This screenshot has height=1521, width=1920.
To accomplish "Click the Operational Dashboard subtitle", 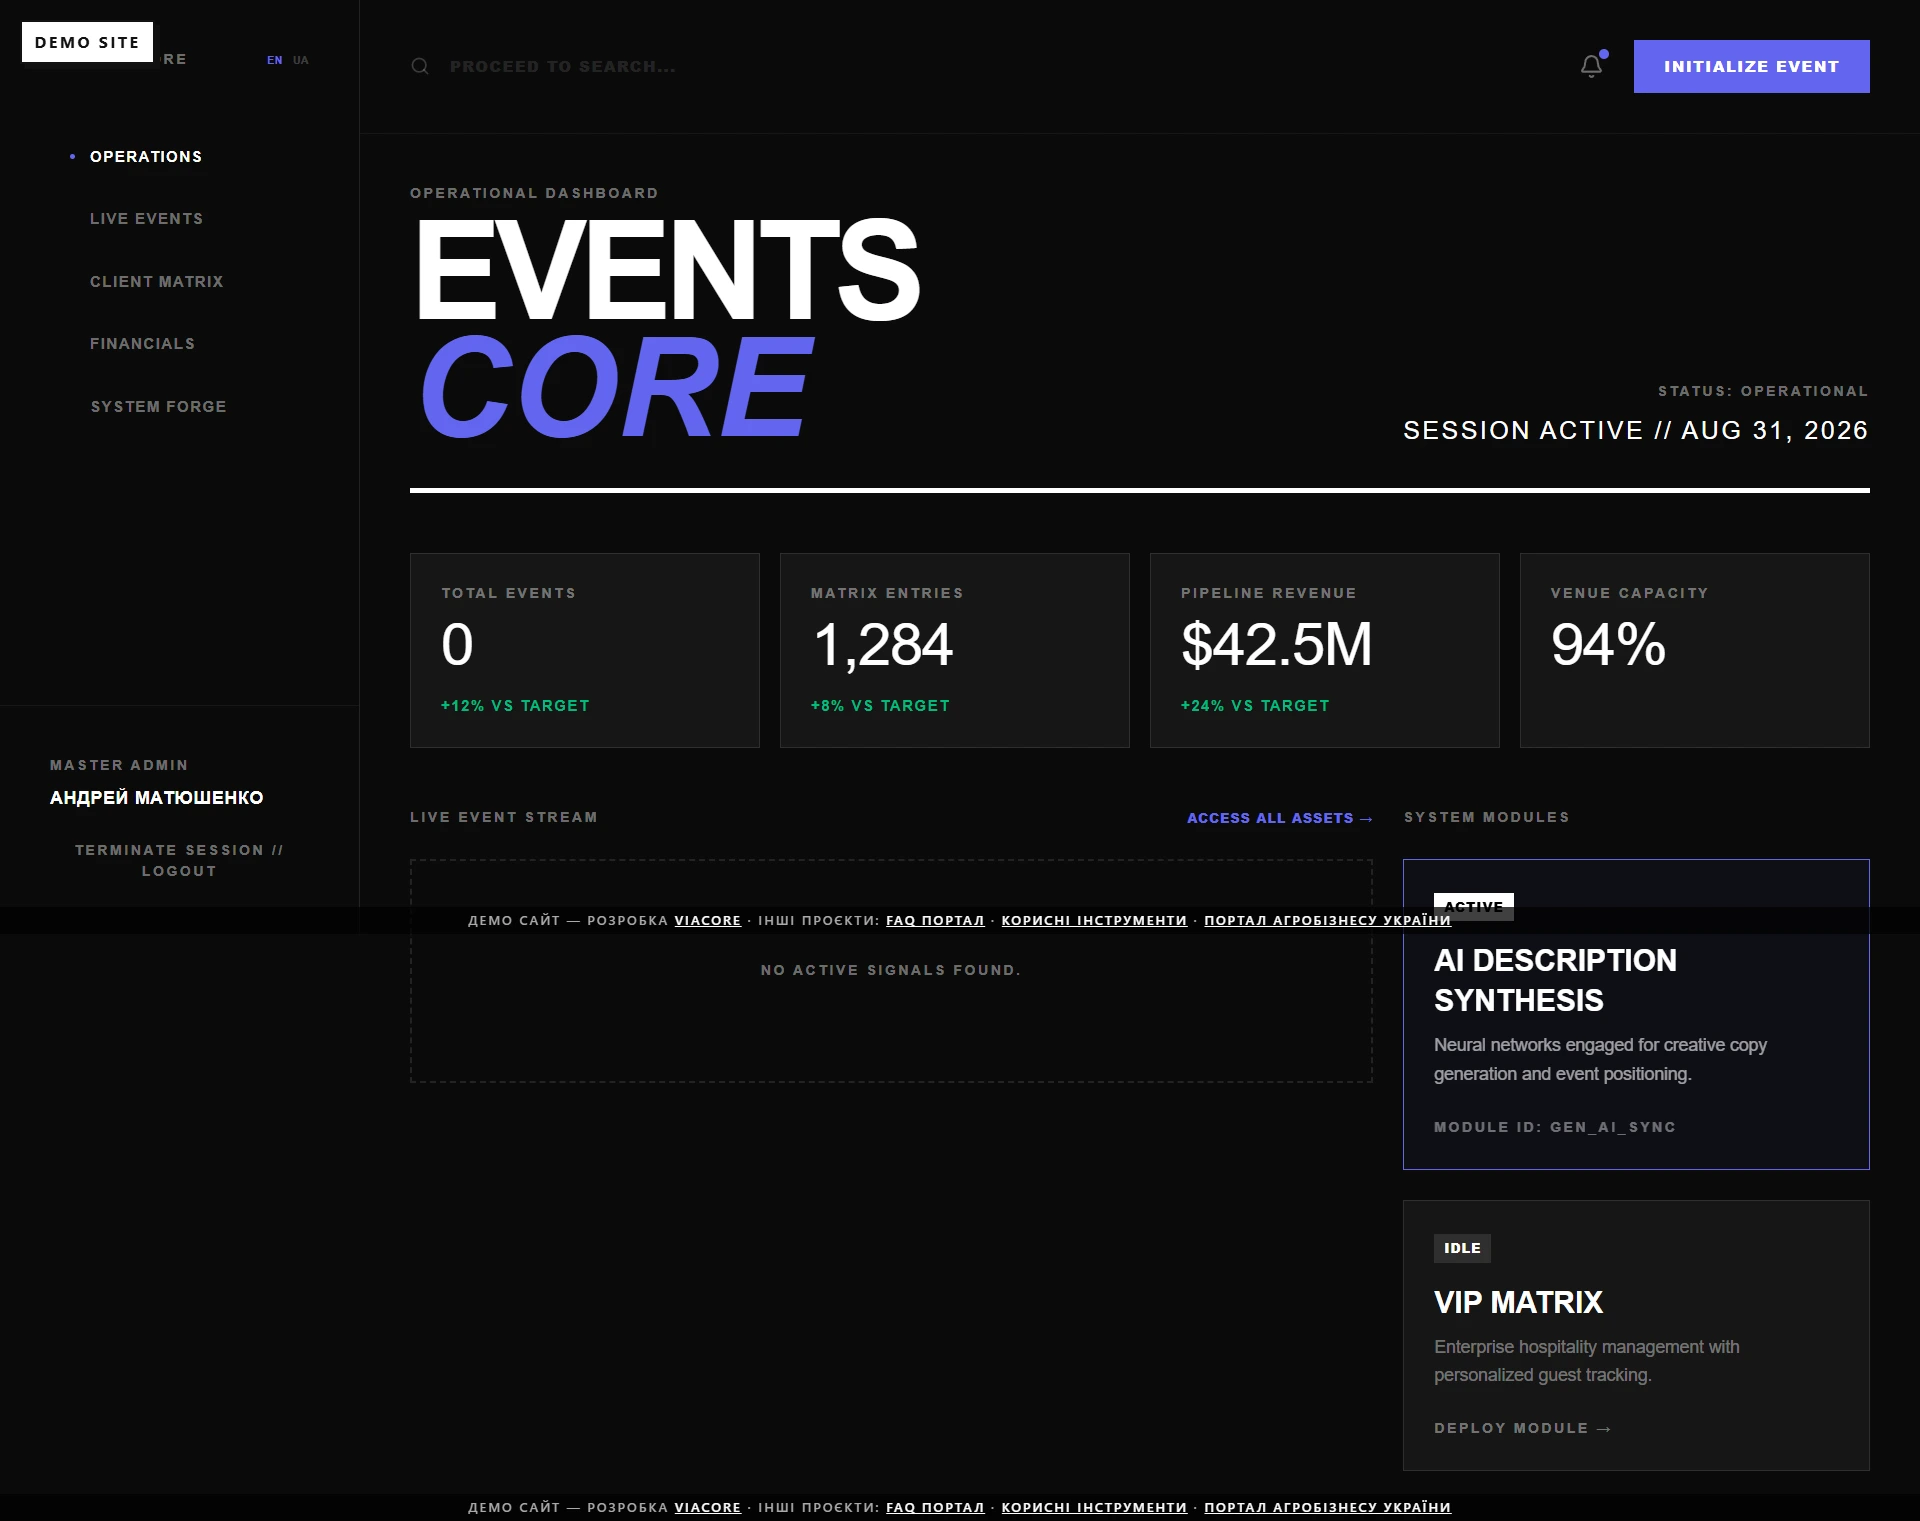I will click(534, 193).
